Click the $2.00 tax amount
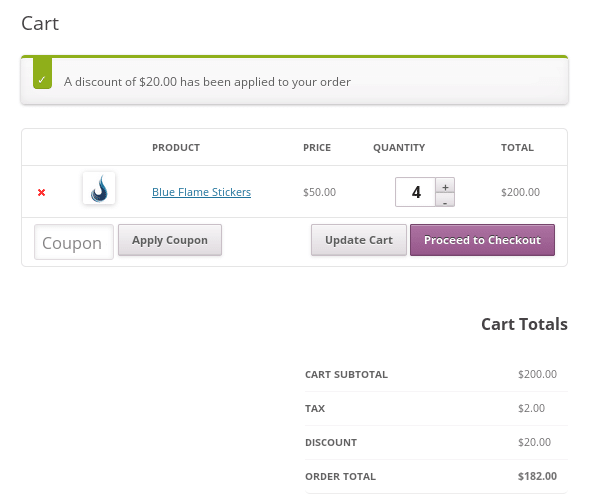This screenshot has width=593, height=495. pos(531,408)
